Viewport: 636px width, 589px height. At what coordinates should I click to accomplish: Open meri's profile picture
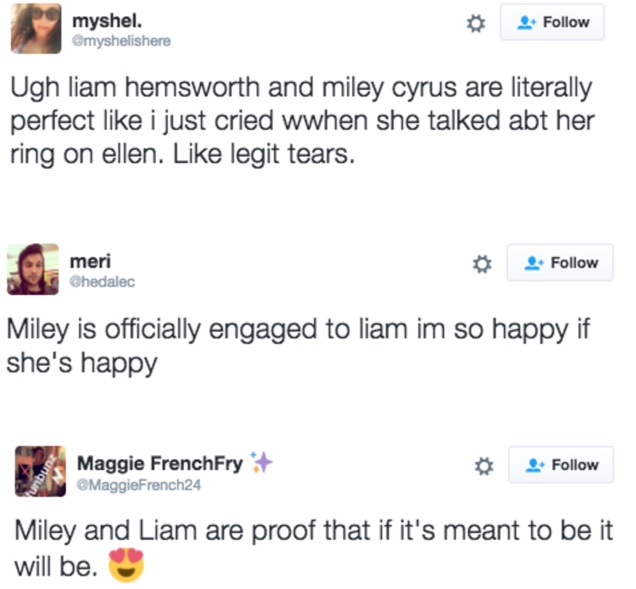[33, 268]
